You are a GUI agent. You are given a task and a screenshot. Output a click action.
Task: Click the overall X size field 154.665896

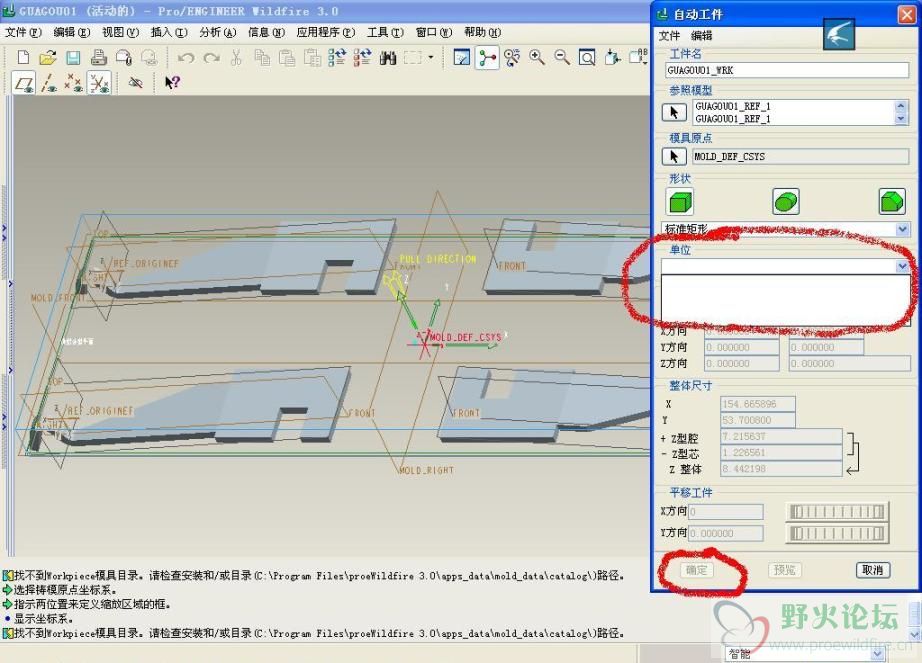tap(758, 404)
